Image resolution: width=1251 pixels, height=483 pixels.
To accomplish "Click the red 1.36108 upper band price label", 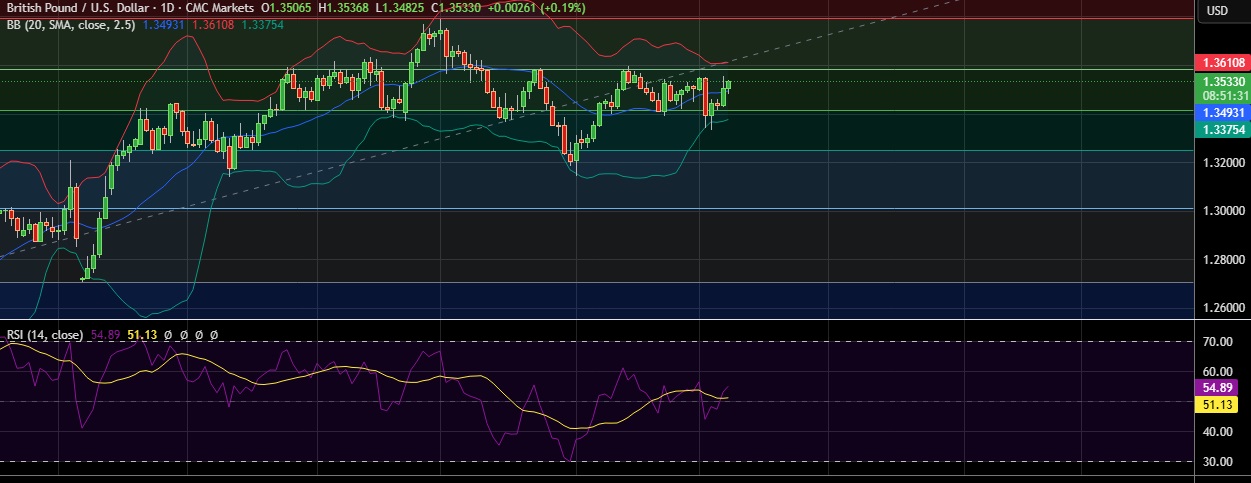I will [x=1223, y=62].
